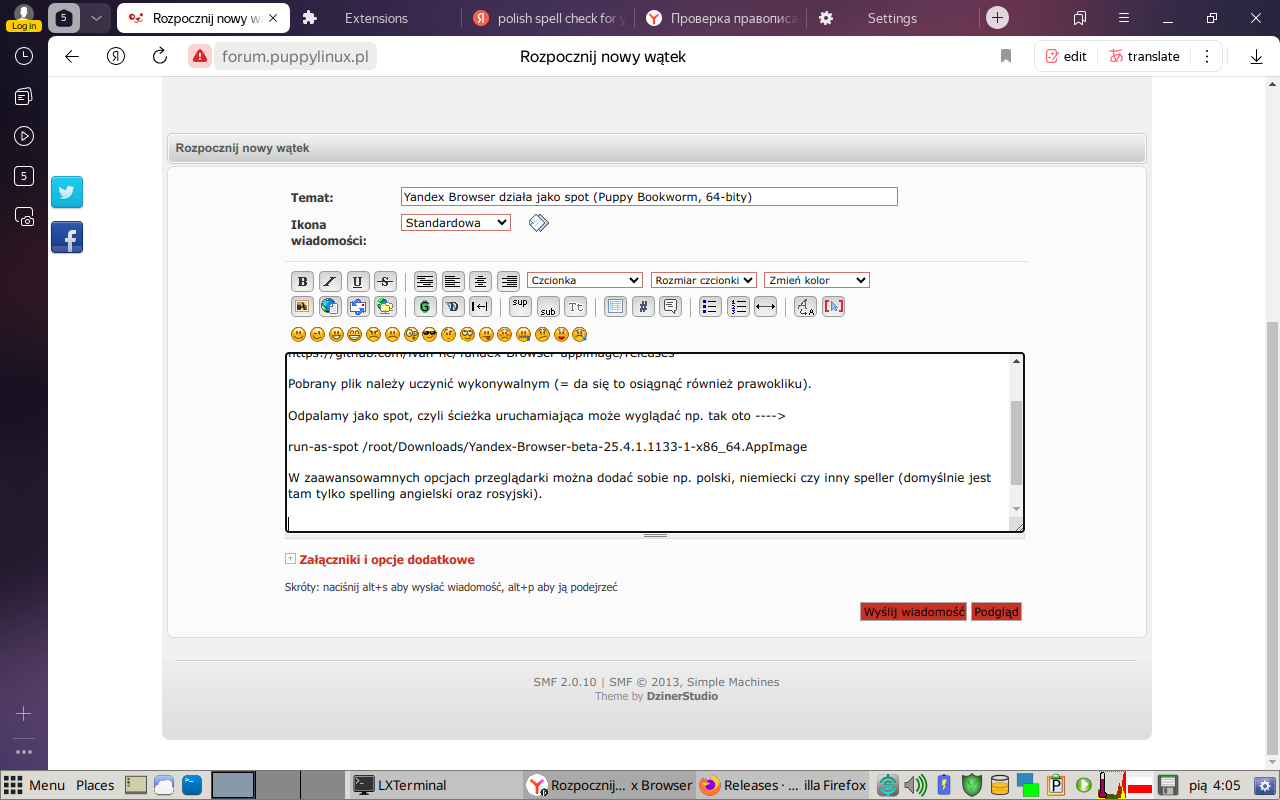Open Zmień kolor color dropdown
This screenshot has height=800, width=1280.
click(817, 280)
